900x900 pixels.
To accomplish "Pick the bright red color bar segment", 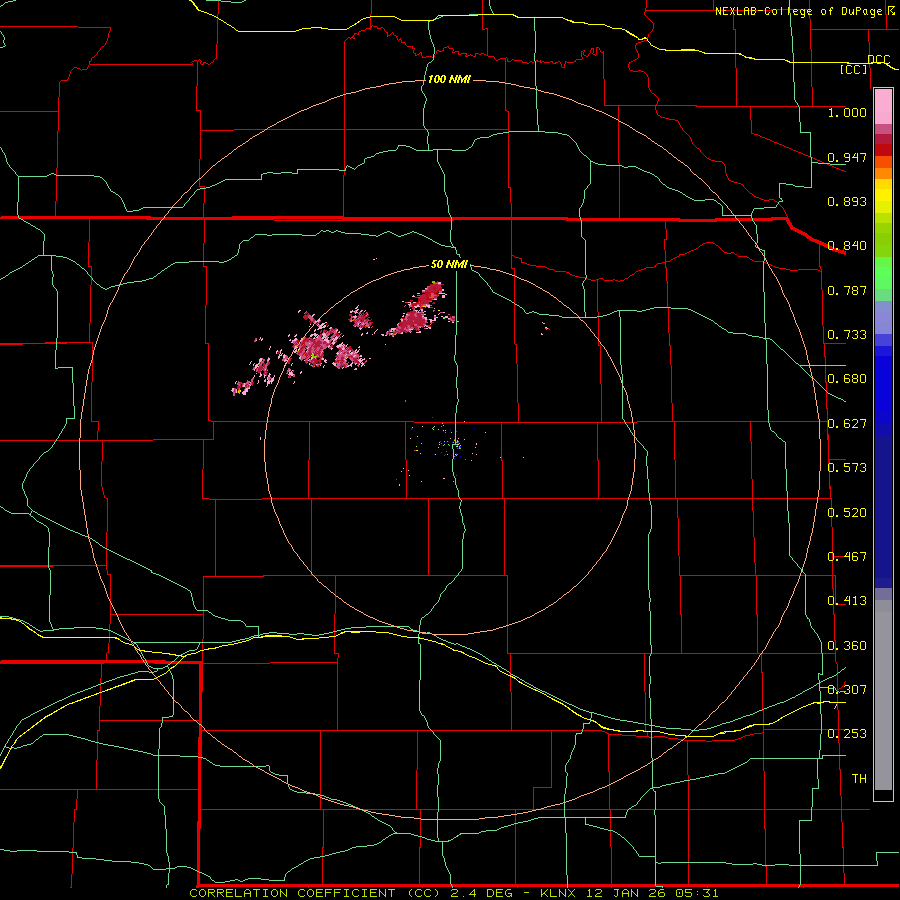I will (x=883, y=150).
